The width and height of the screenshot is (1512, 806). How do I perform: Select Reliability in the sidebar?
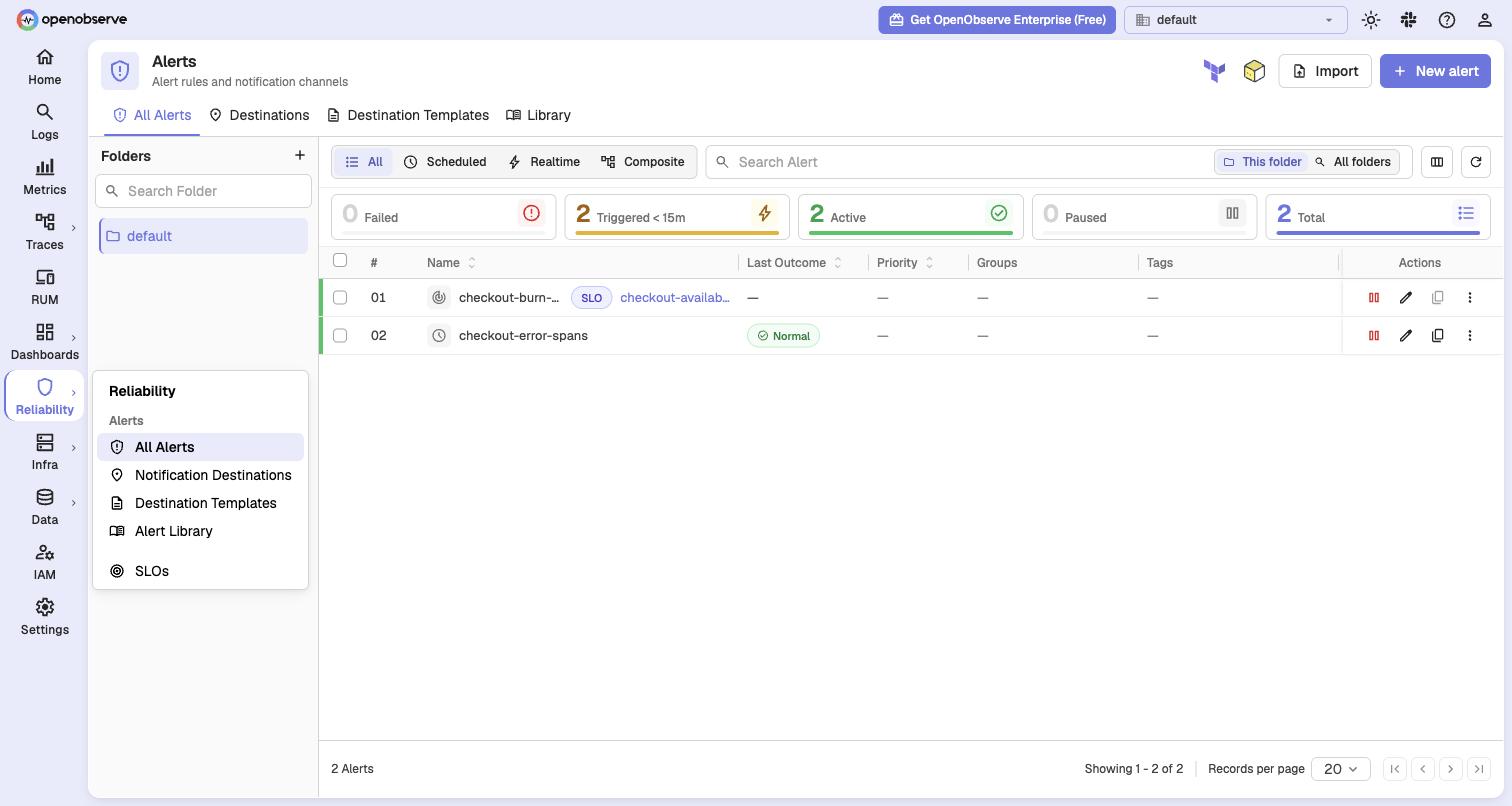[x=44, y=397]
